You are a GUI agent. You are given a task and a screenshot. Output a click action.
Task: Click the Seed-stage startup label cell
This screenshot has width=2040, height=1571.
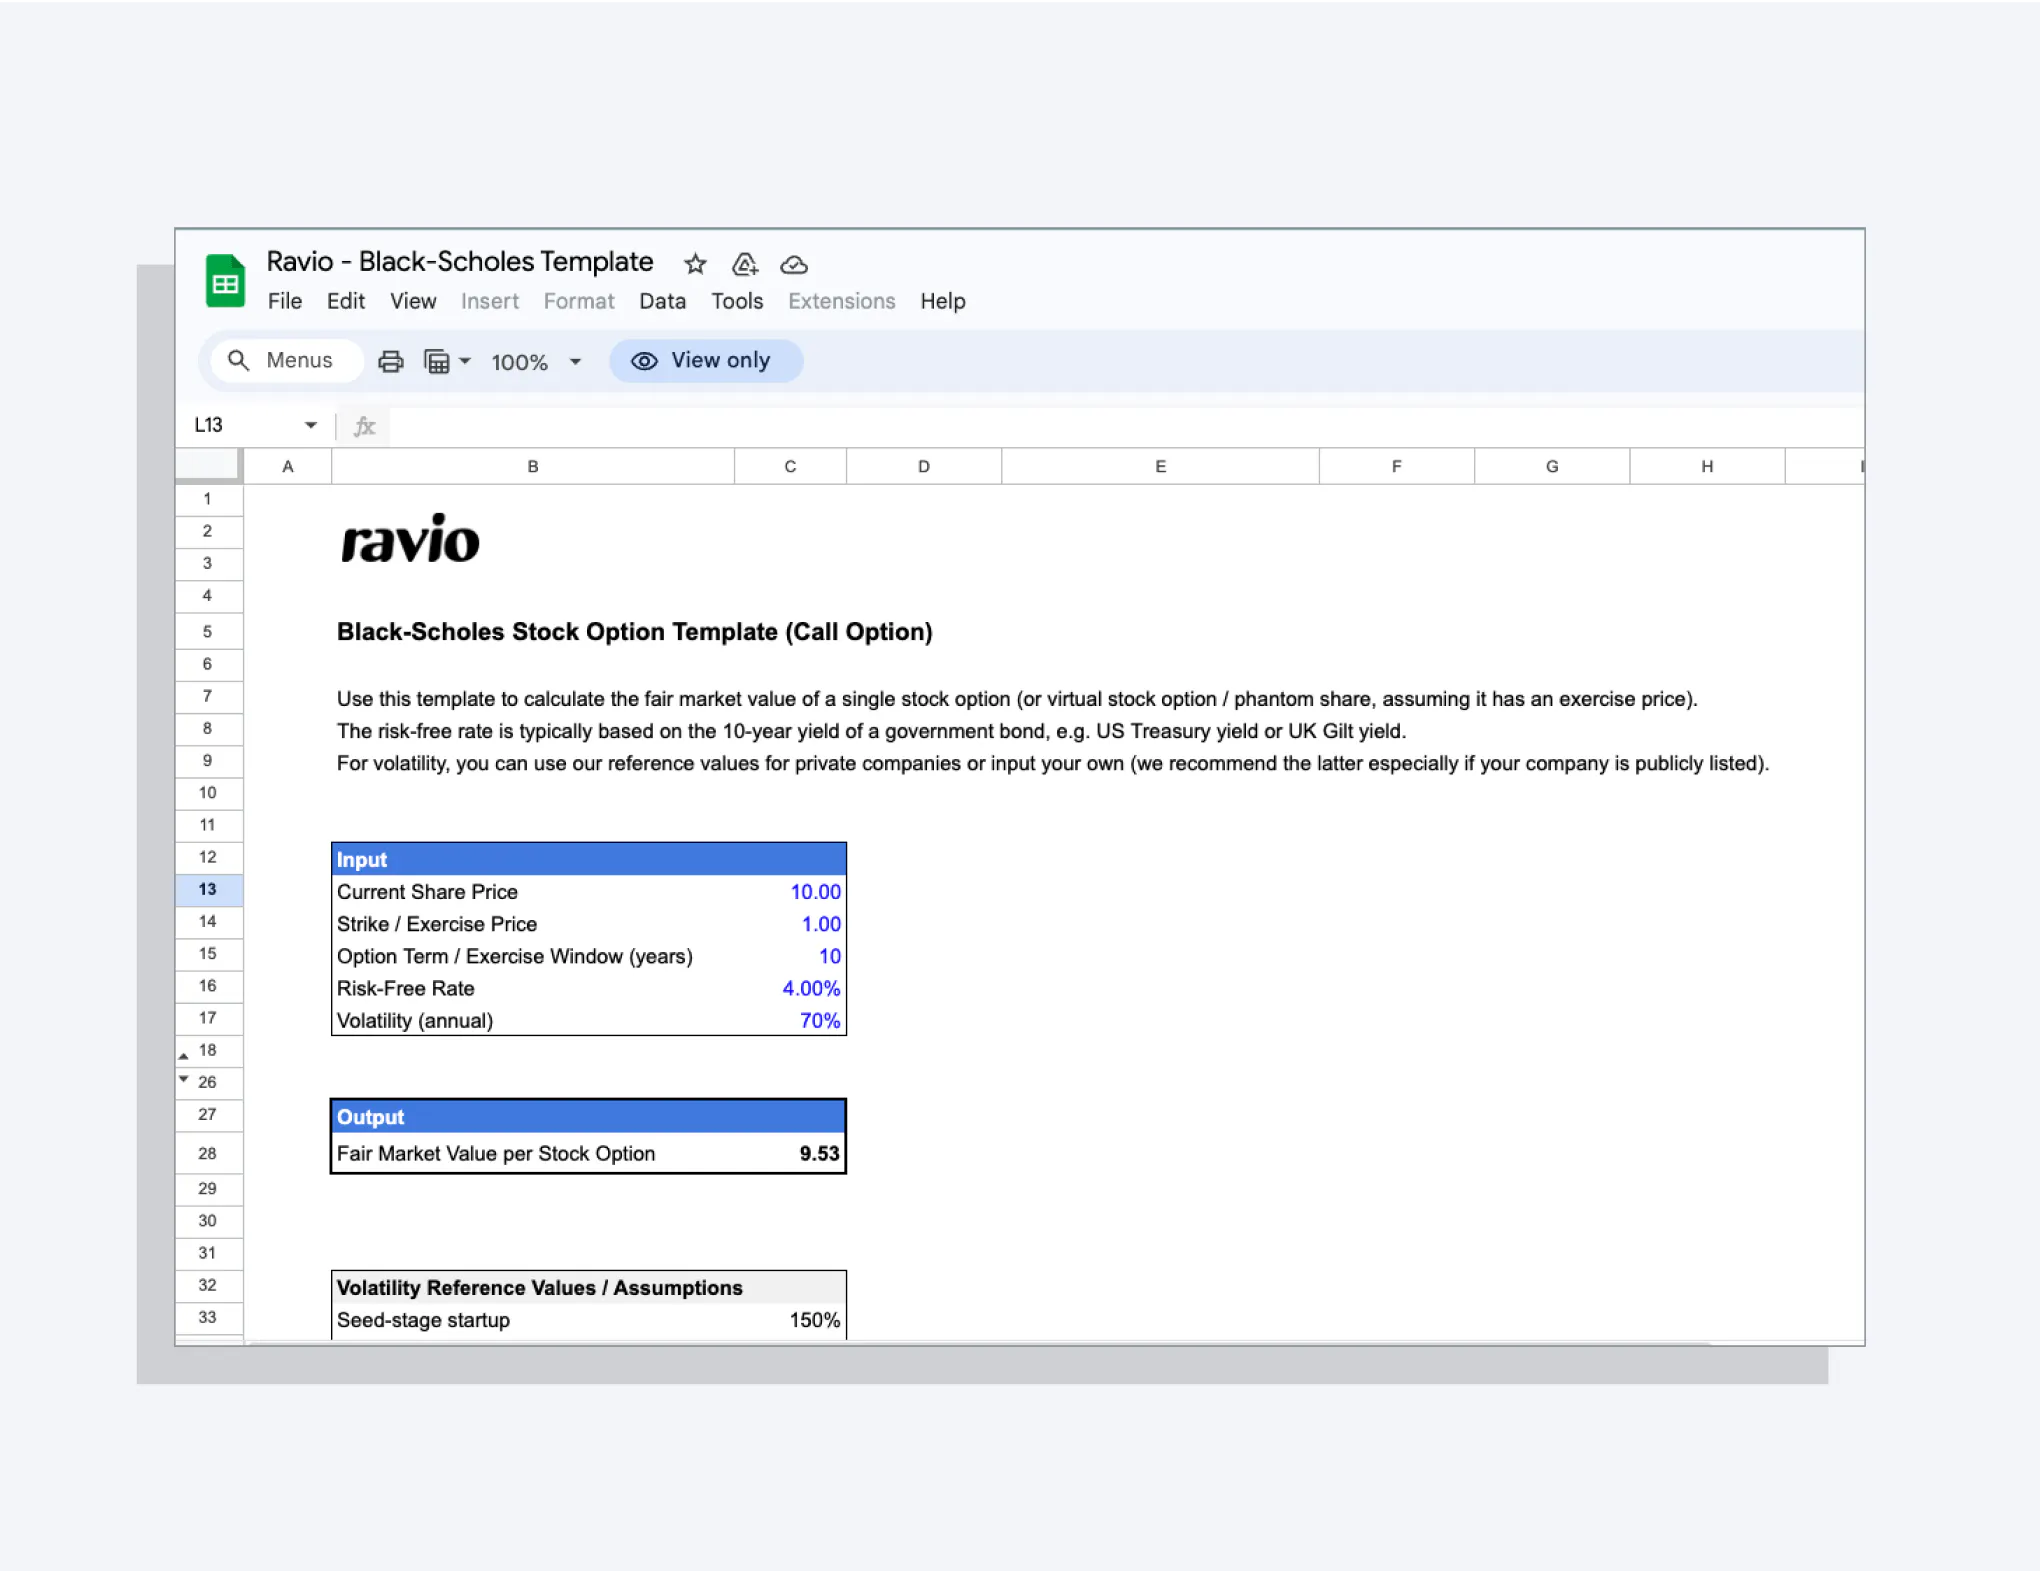click(533, 1320)
